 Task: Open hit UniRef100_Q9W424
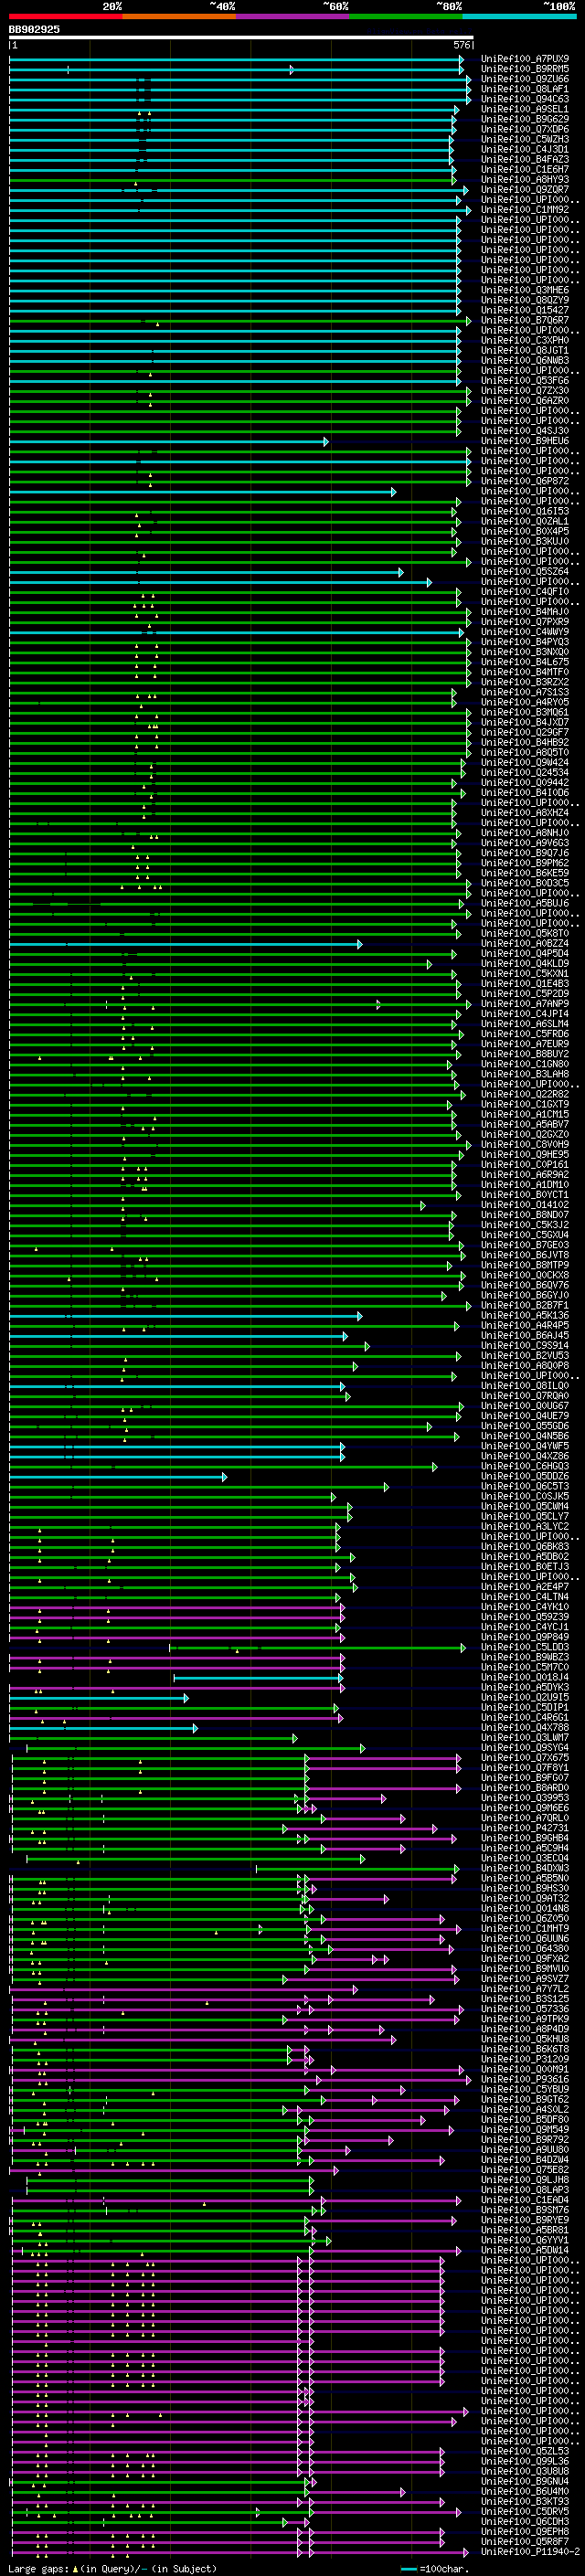coord(525,762)
